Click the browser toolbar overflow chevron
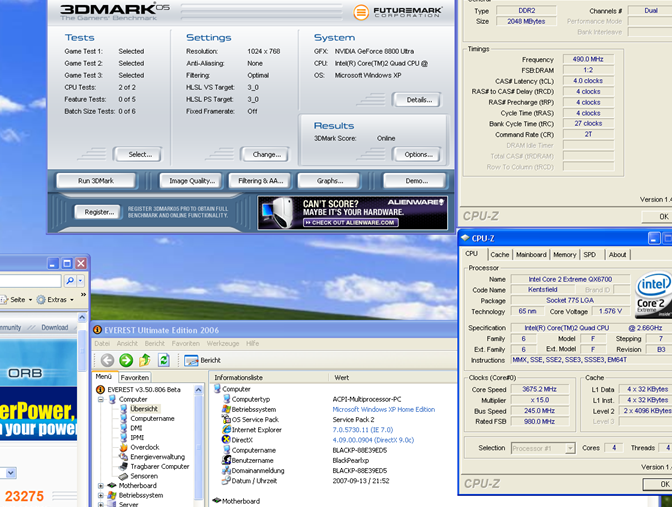Viewport: 672px width, 507px height. coord(83,294)
